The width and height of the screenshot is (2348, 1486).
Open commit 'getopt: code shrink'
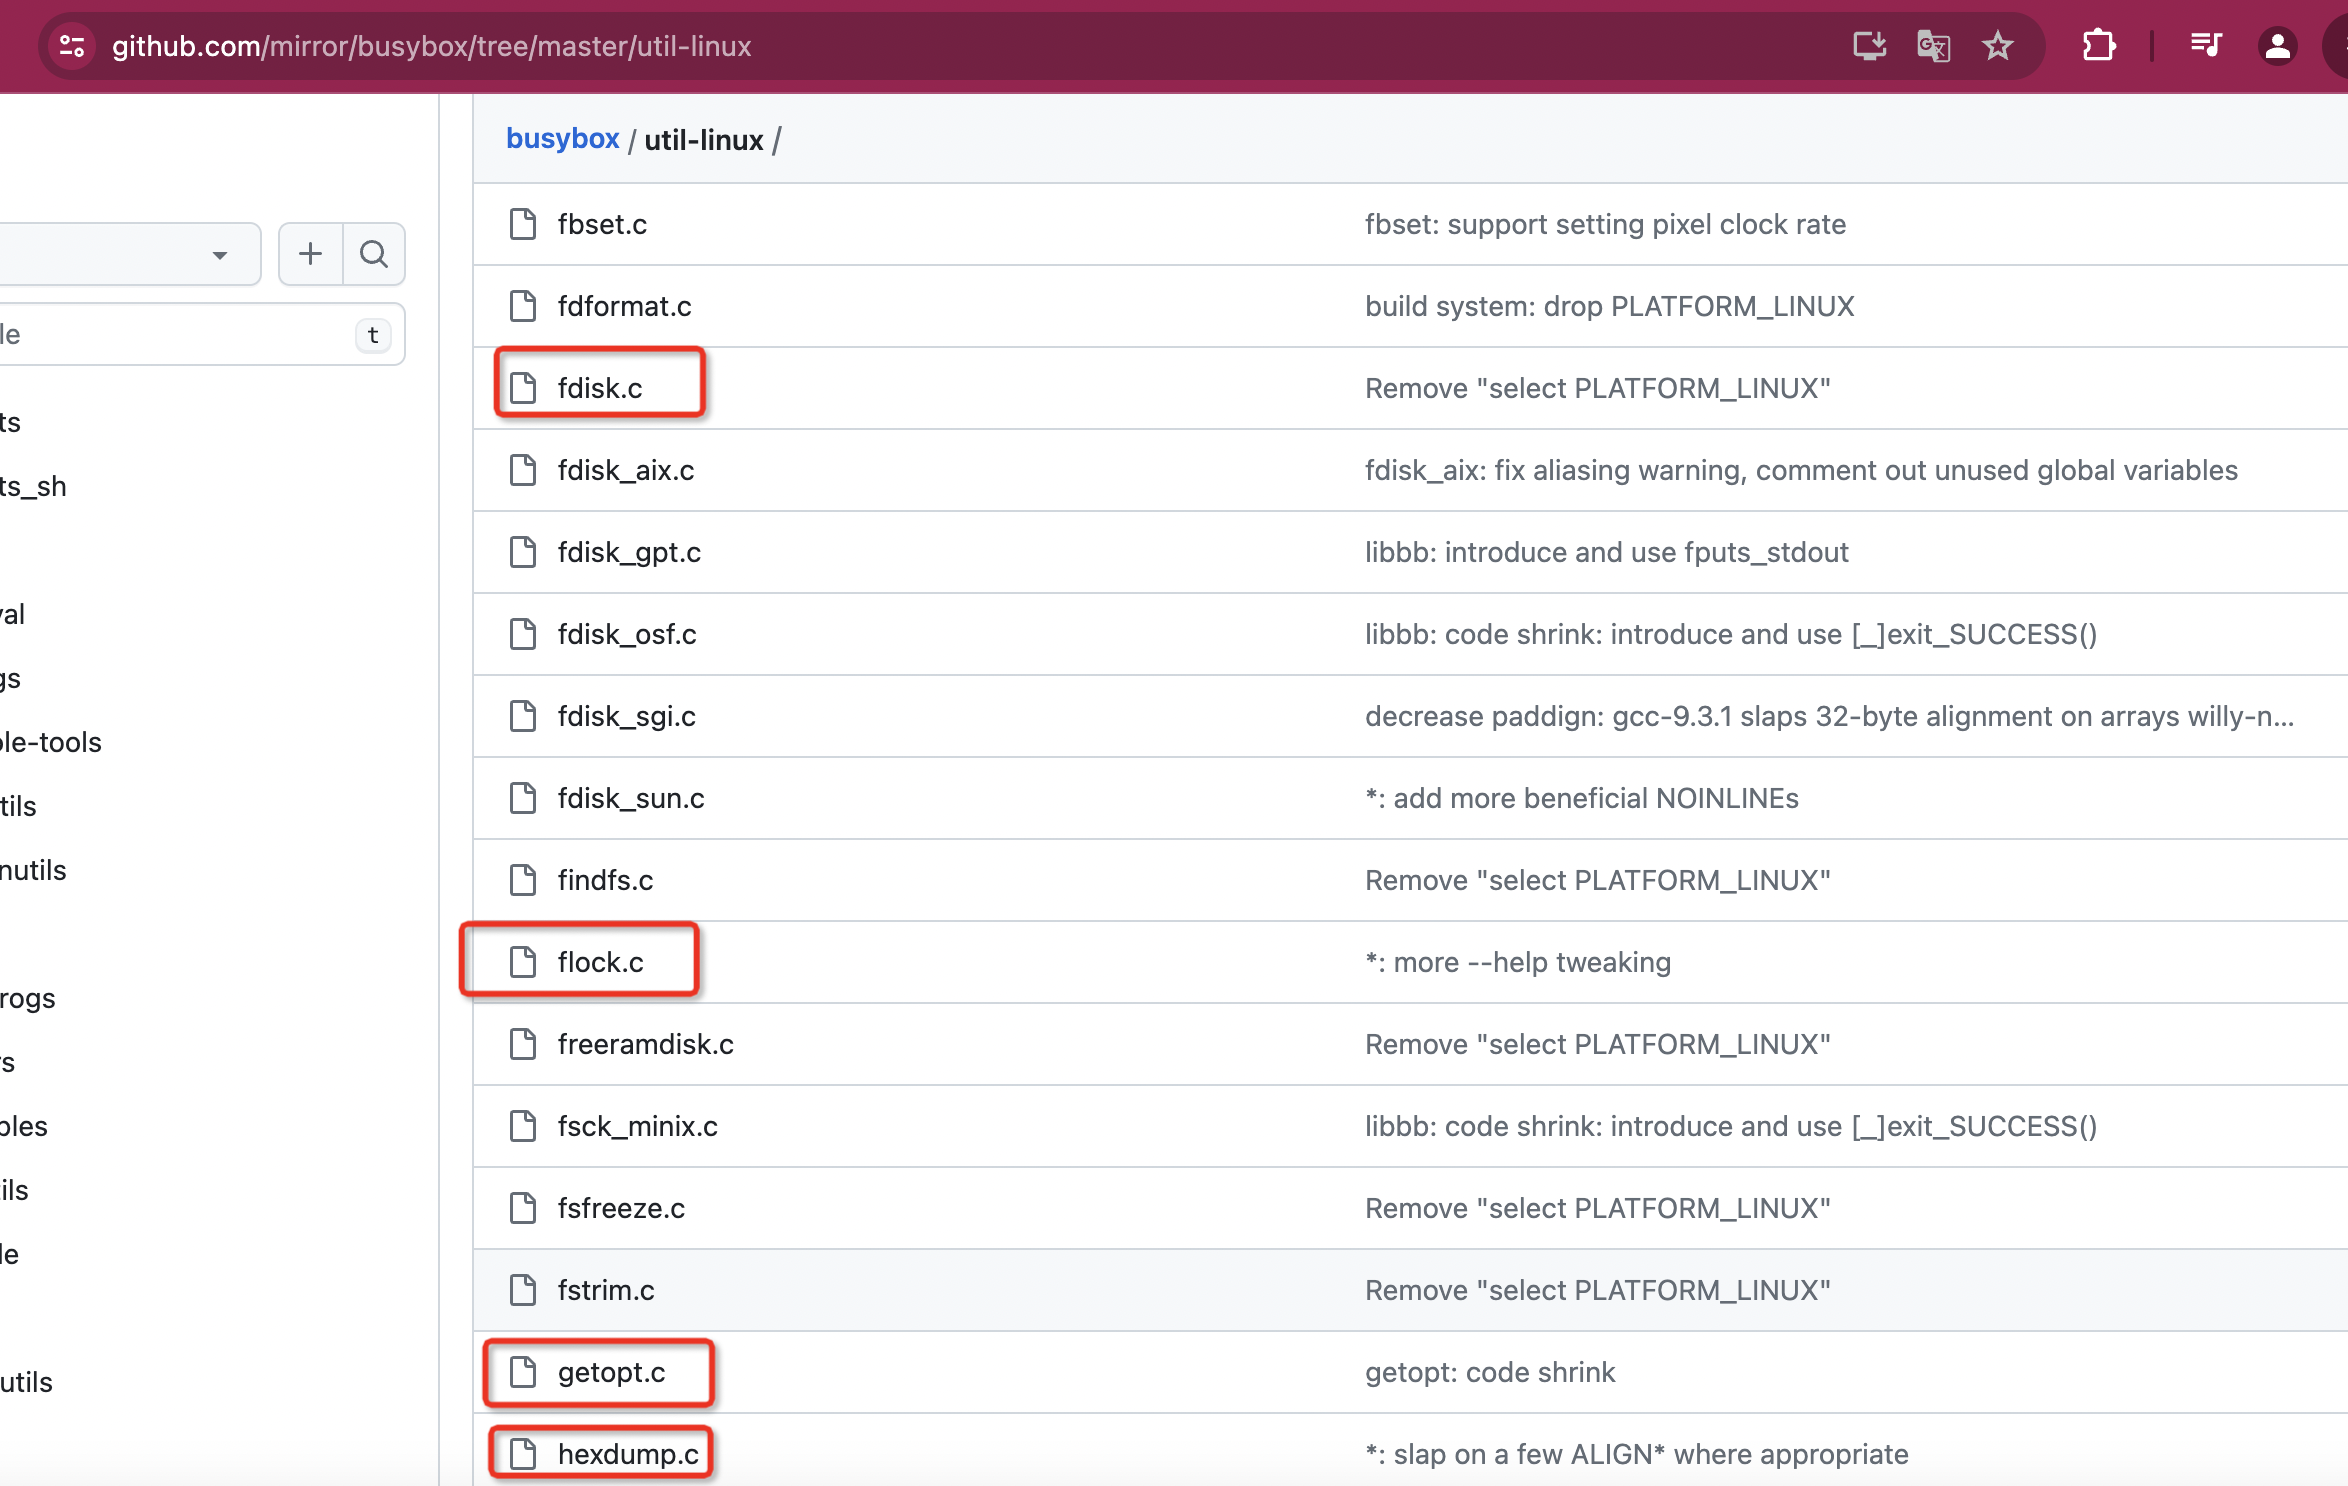[1490, 1372]
